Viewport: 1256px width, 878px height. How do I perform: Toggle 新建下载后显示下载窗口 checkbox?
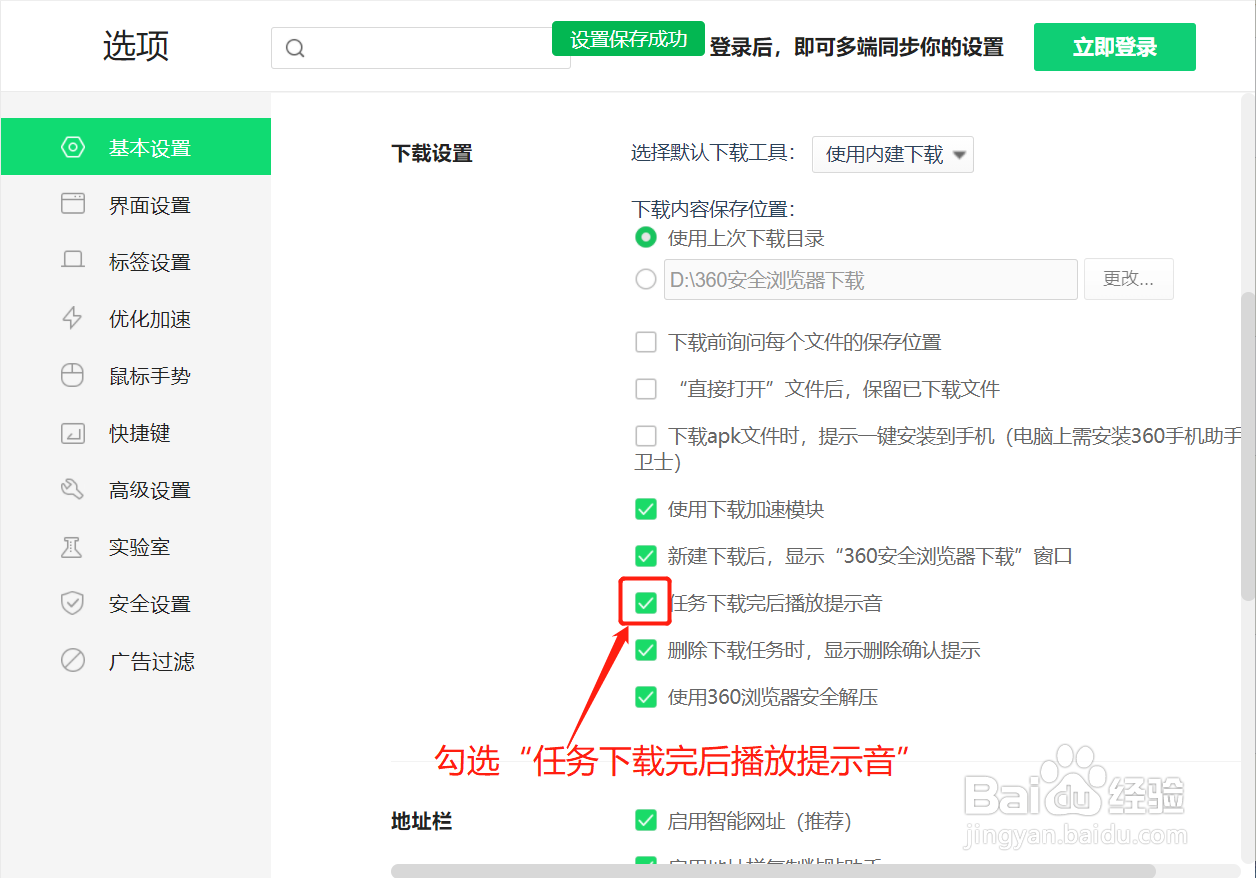point(646,556)
